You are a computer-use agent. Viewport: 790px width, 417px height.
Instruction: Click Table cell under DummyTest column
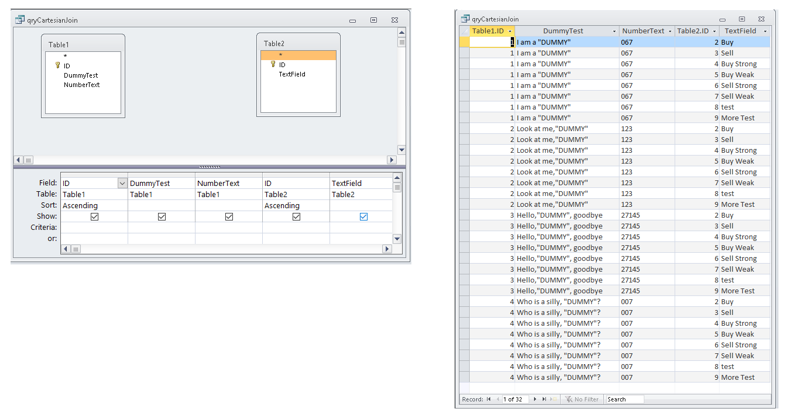[162, 194]
